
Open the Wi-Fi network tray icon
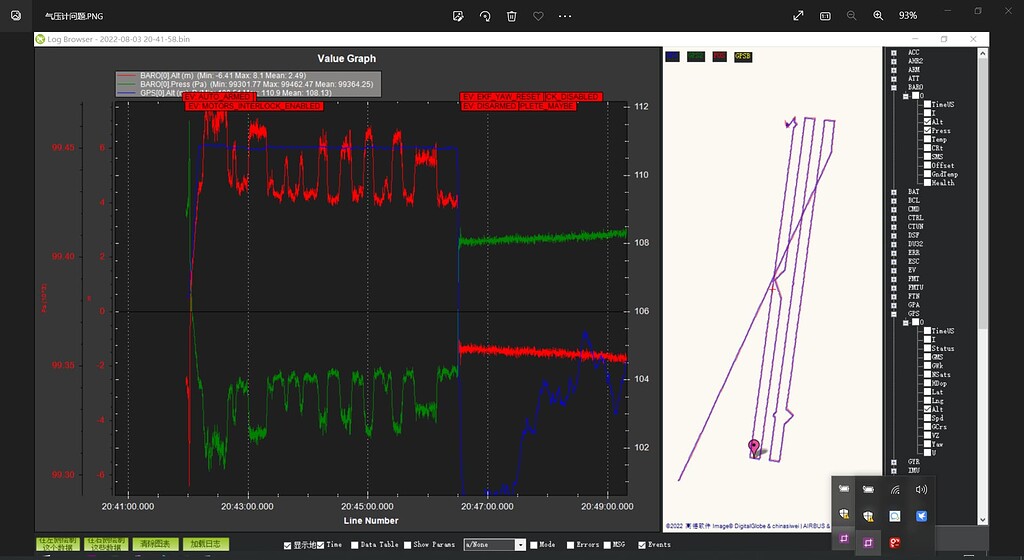click(895, 490)
